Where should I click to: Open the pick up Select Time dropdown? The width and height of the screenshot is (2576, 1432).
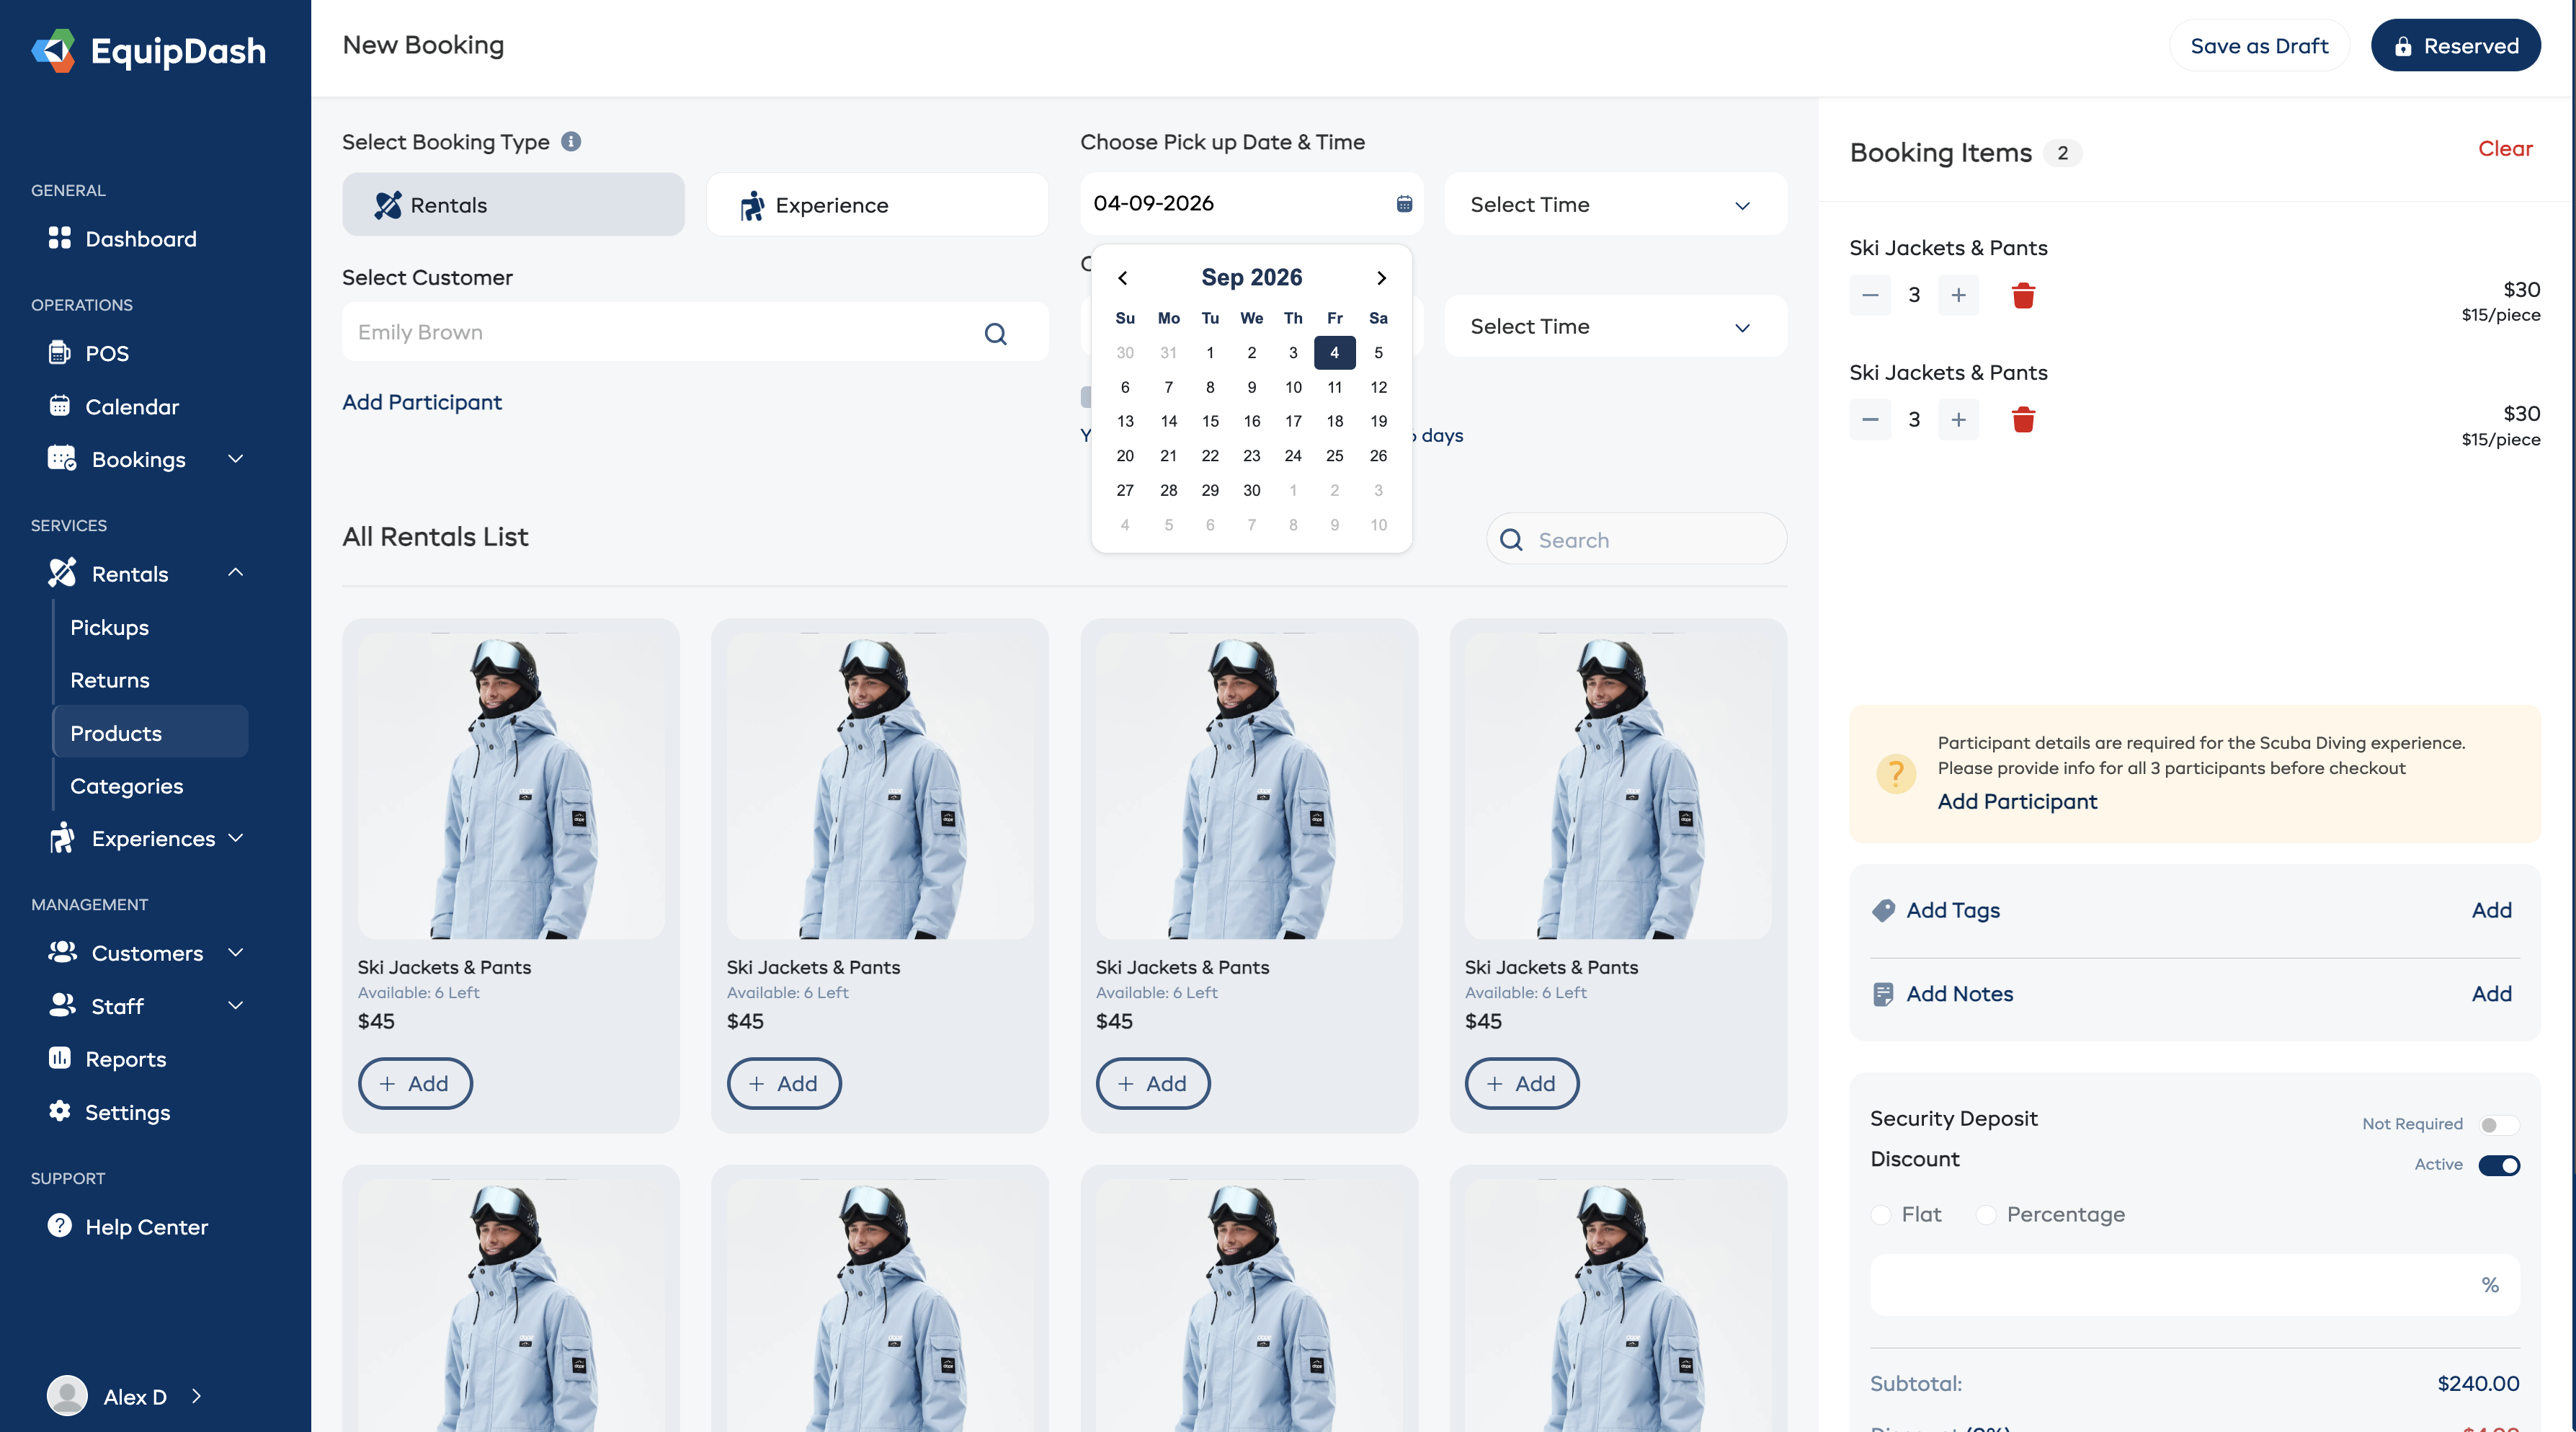[1615, 204]
